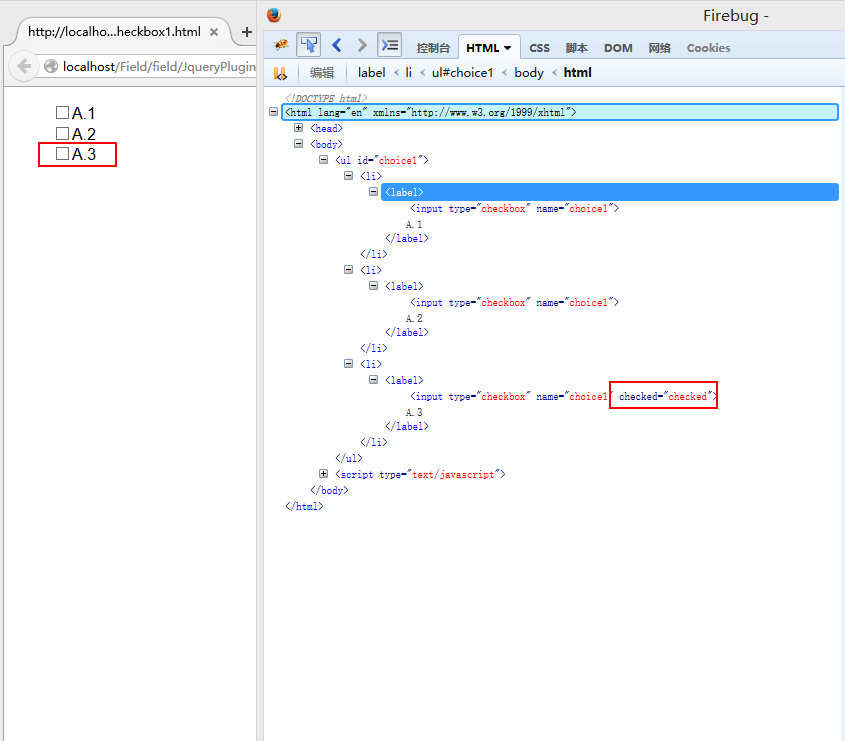
Task: Open the 网络 network tab
Action: tap(660, 48)
